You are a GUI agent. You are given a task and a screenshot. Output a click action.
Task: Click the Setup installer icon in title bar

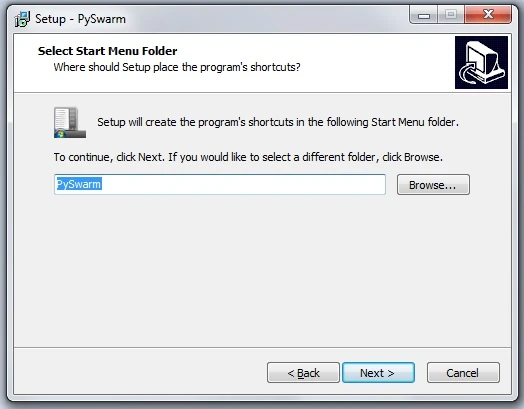pyautogui.click(x=22, y=19)
